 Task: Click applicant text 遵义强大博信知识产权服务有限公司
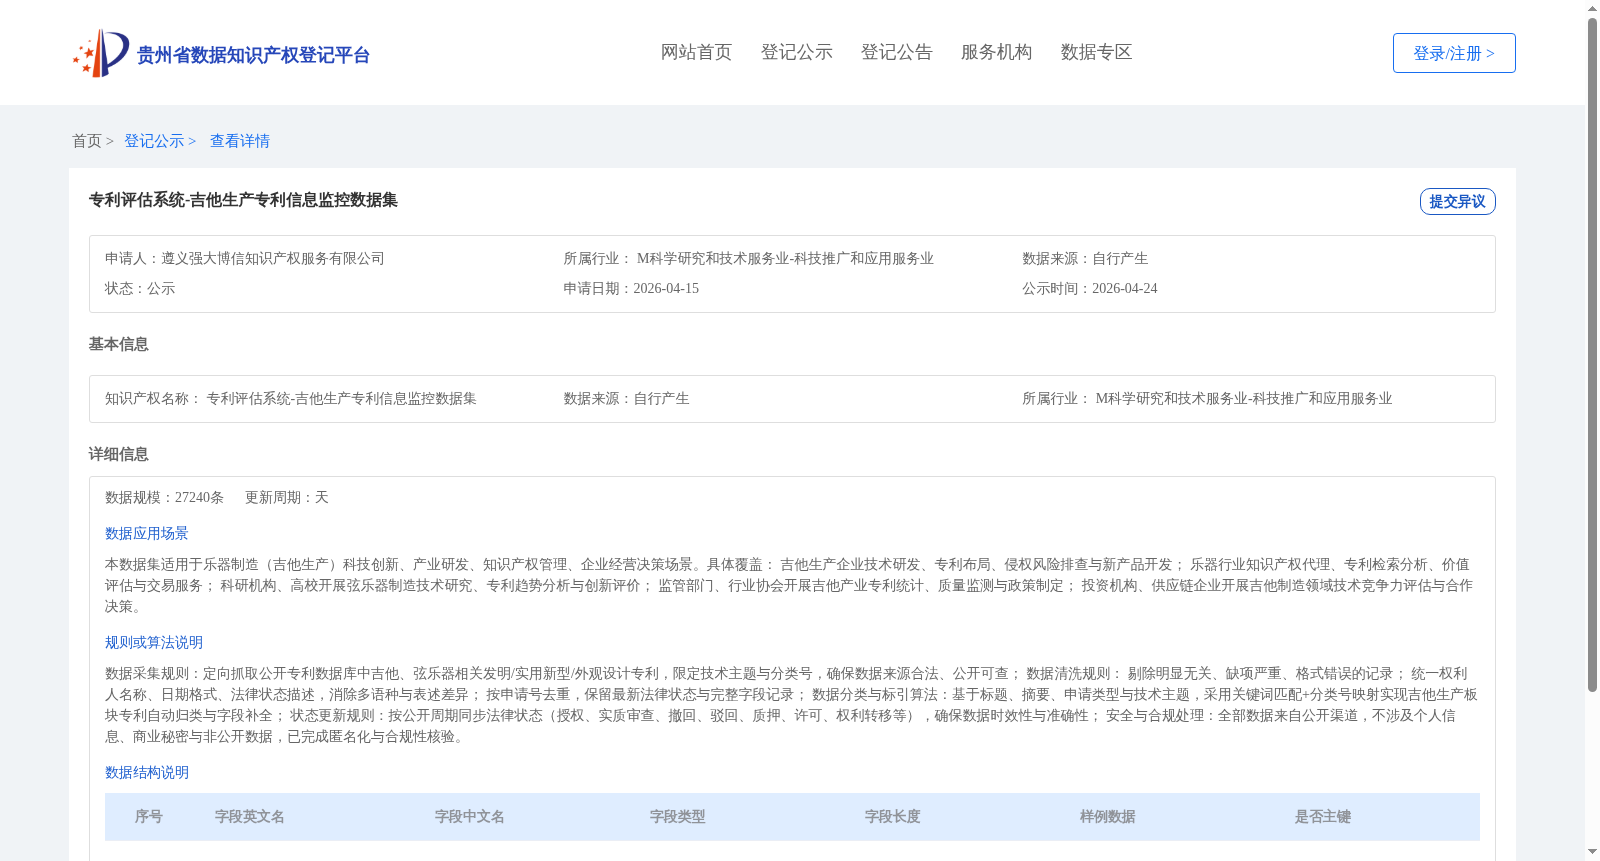pos(273,258)
